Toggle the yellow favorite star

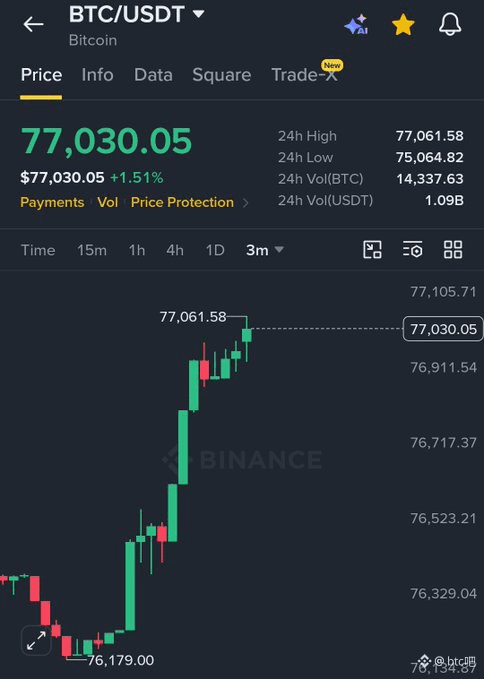[x=403, y=24]
